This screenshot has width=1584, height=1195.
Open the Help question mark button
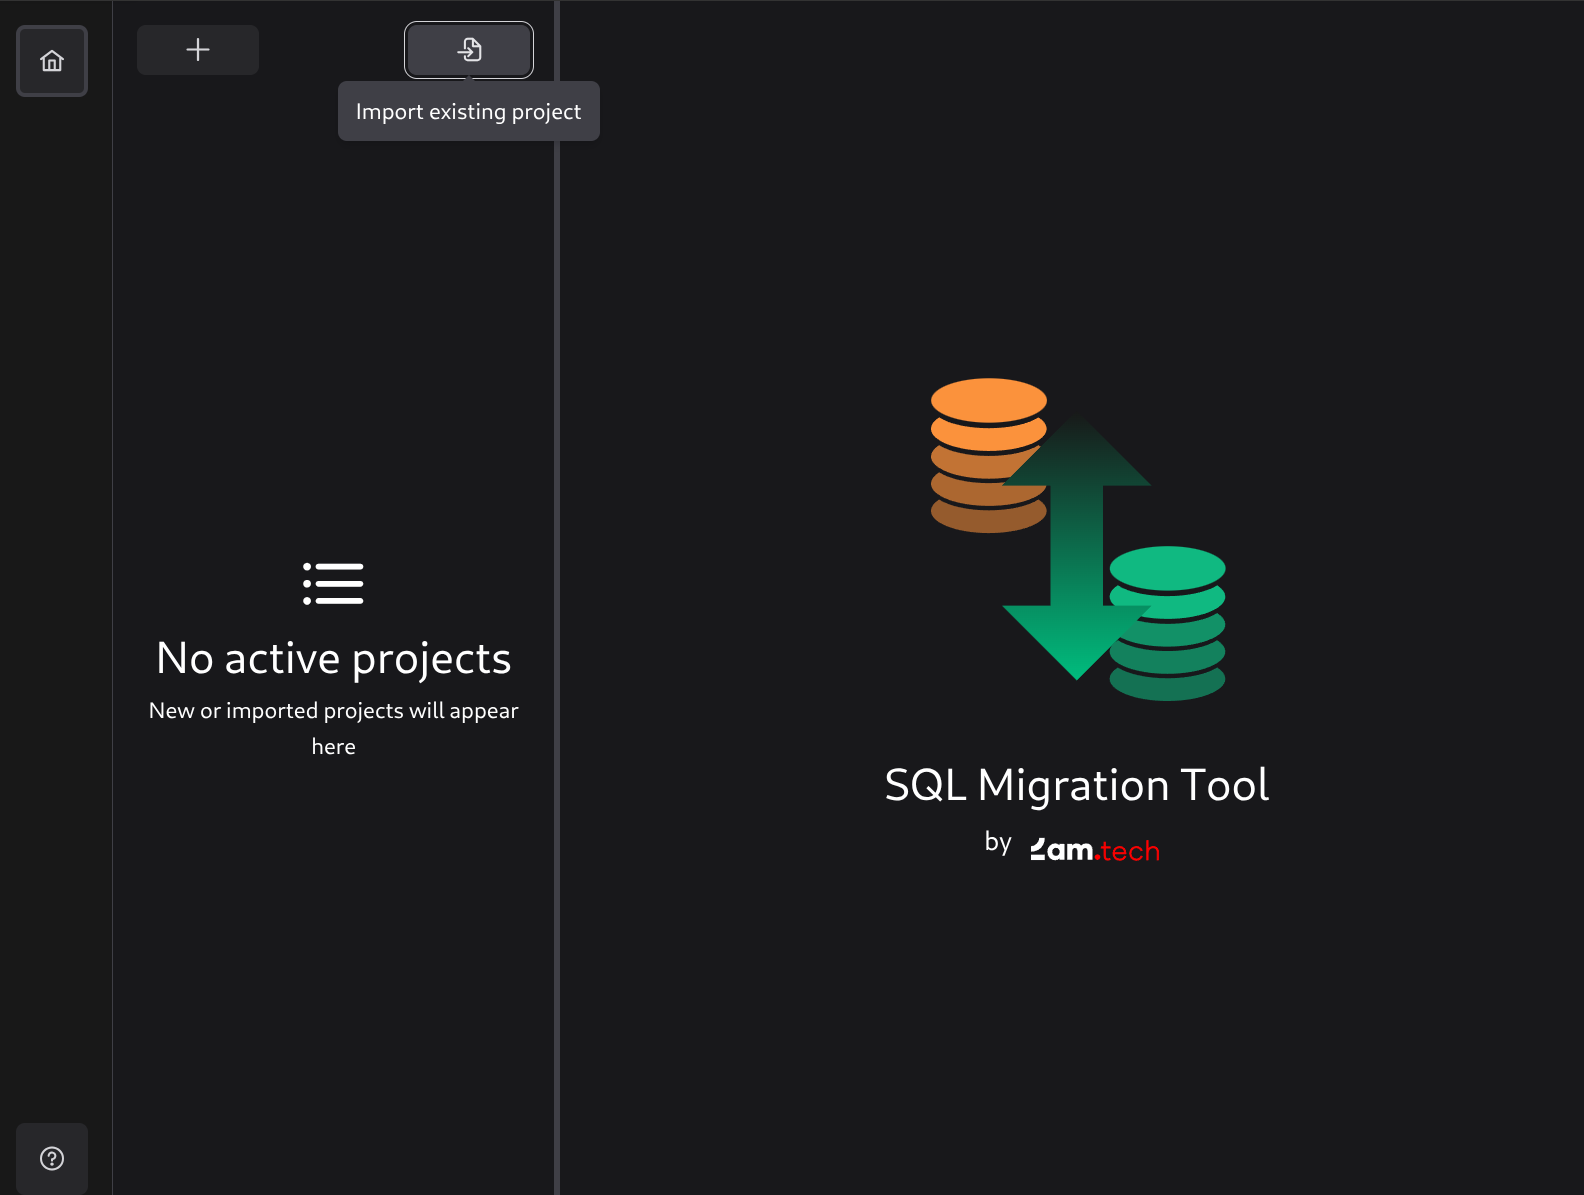tap(52, 1158)
